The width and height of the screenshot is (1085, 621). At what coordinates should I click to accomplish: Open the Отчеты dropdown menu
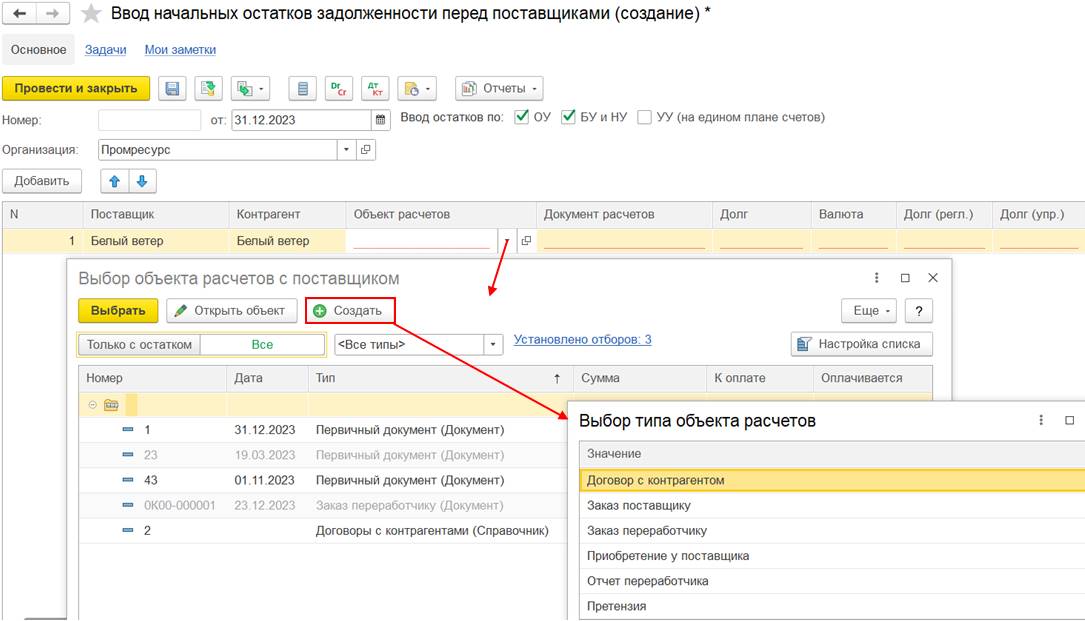tap(499, 88)
